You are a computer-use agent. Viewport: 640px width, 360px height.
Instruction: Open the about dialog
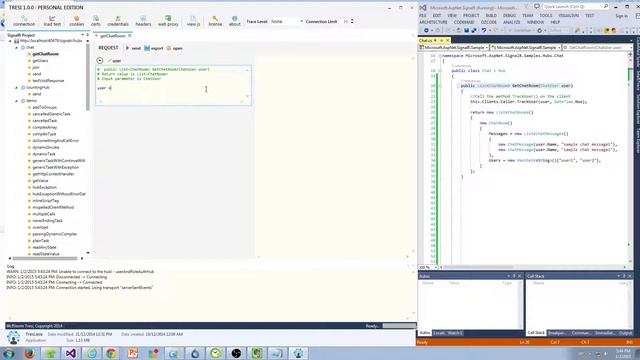[234, 21]
